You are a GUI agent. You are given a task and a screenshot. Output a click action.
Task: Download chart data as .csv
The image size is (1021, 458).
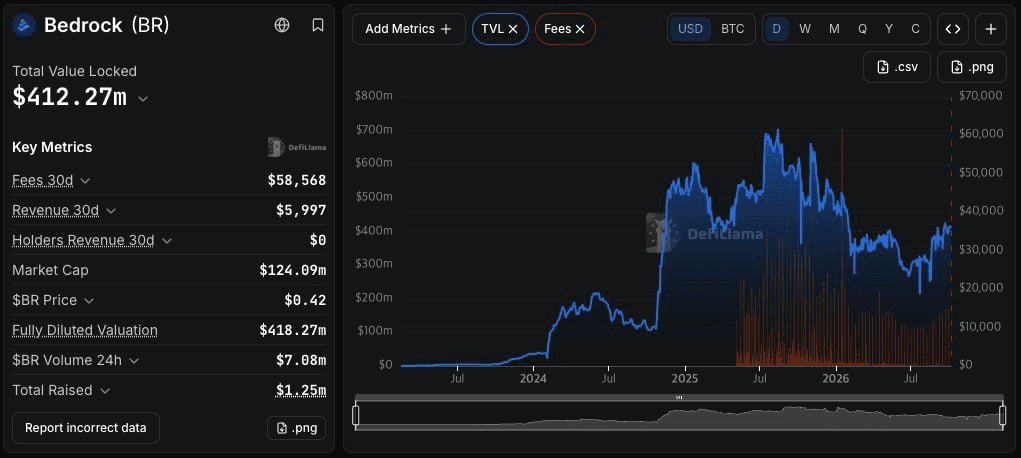pyautogui.click(x=897, y=67)
